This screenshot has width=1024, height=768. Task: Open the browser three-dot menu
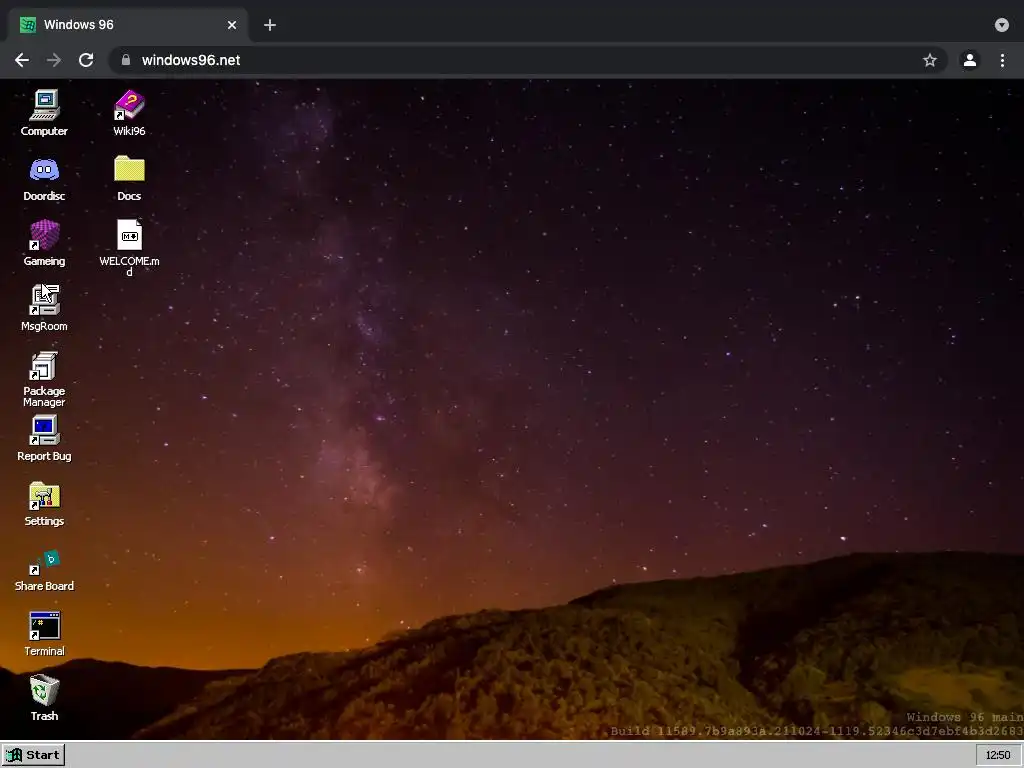1002,60
